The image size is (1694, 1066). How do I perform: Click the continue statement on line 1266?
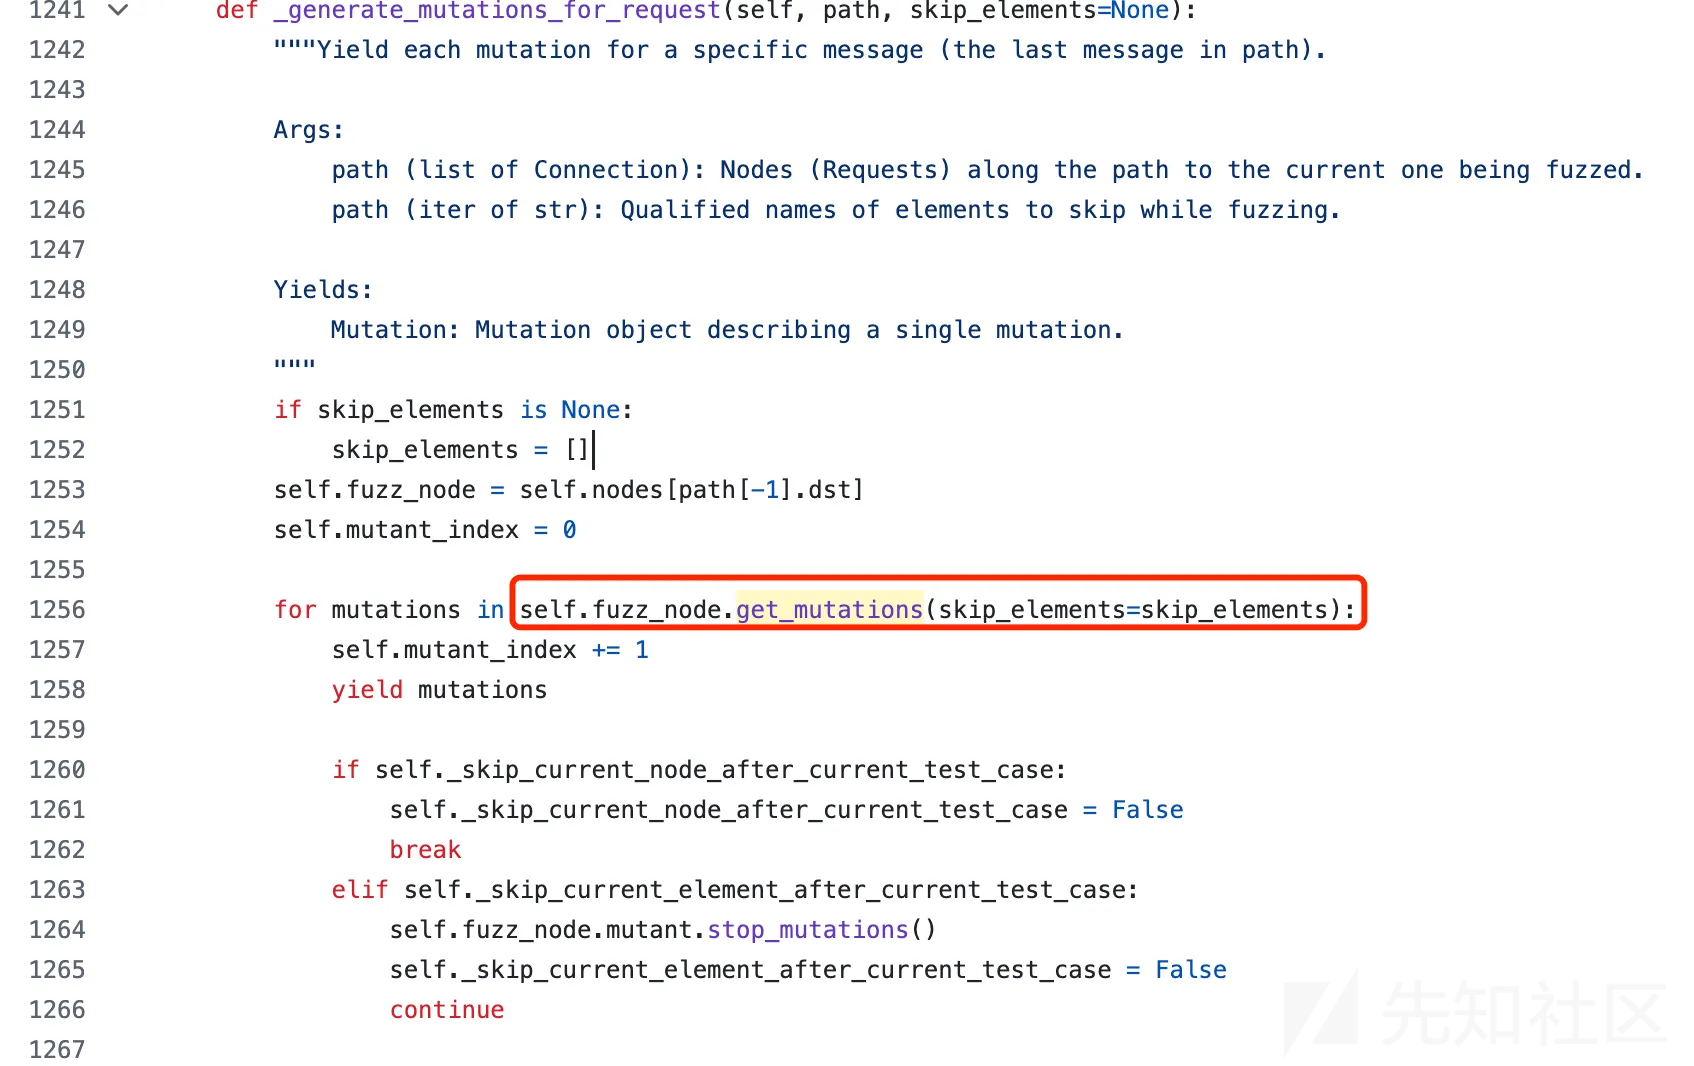point(447,1010)
